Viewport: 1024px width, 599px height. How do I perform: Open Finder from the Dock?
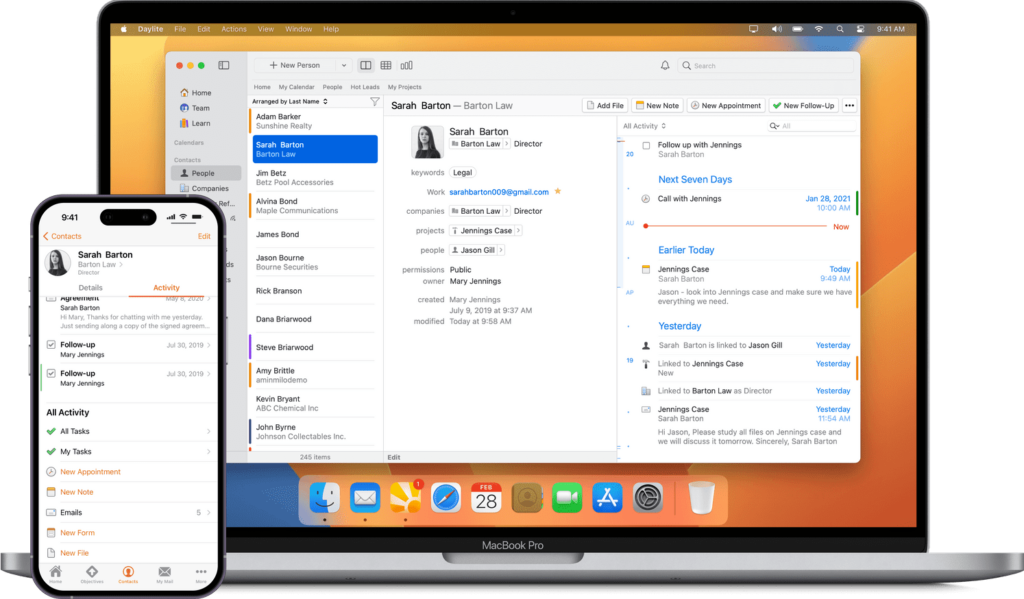click(x=325, y=498)
